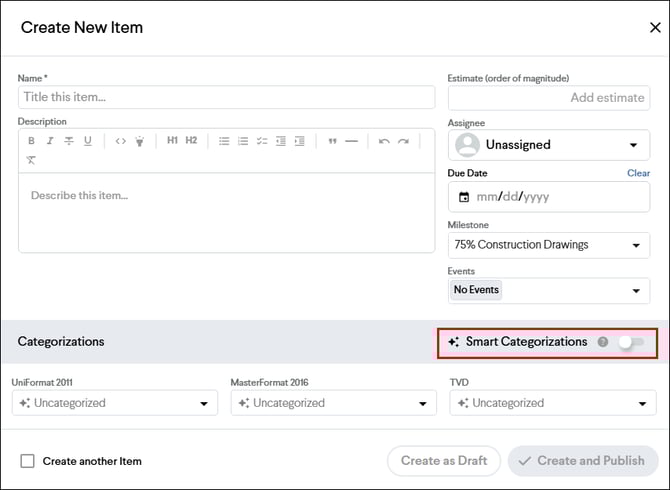Image resolution: width=670 pixels, height=490 pixels.
Task: Apply bold formatting in description toolbar
Action: (x=31, y=141)
